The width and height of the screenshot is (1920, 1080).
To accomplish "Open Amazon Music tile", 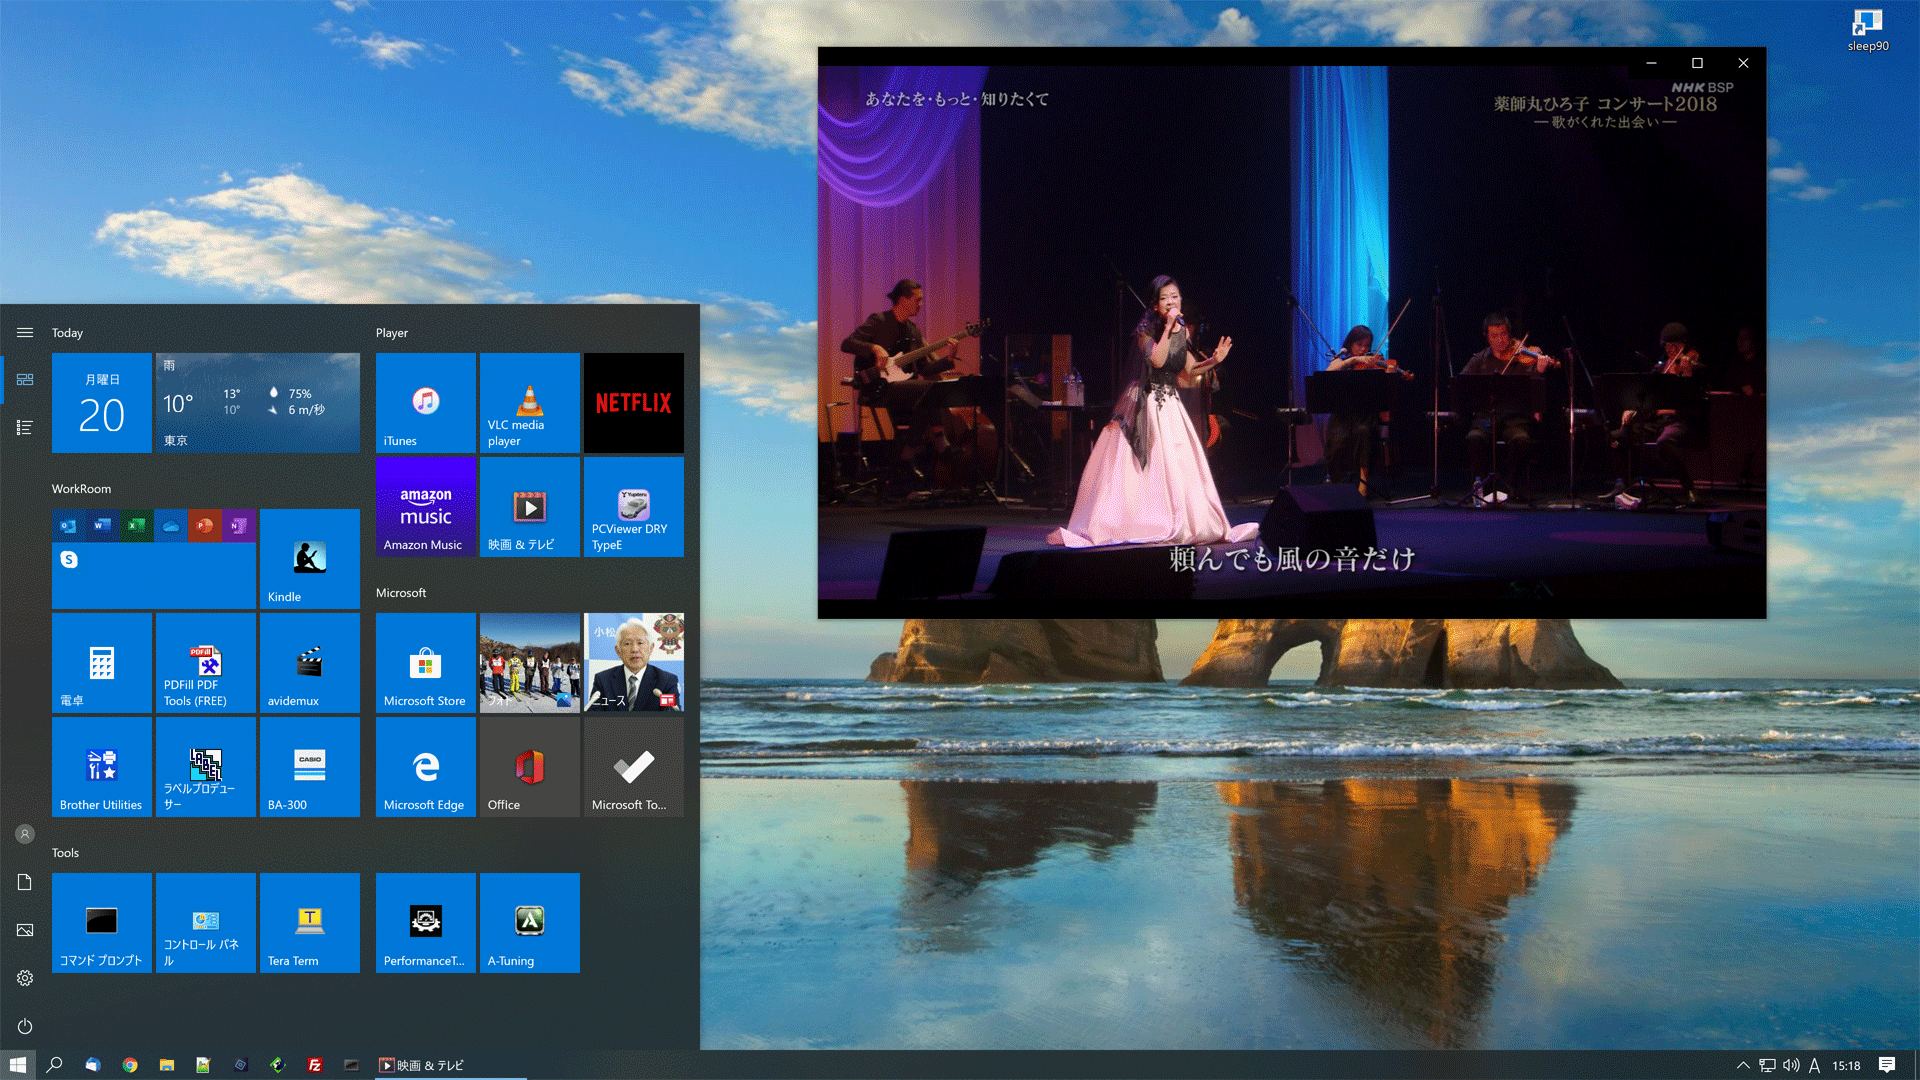I will point(426,507).
